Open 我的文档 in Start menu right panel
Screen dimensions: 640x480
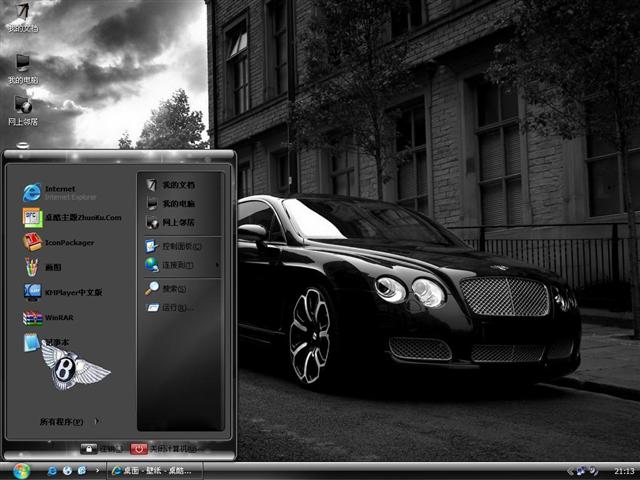[x=177, y=185]
